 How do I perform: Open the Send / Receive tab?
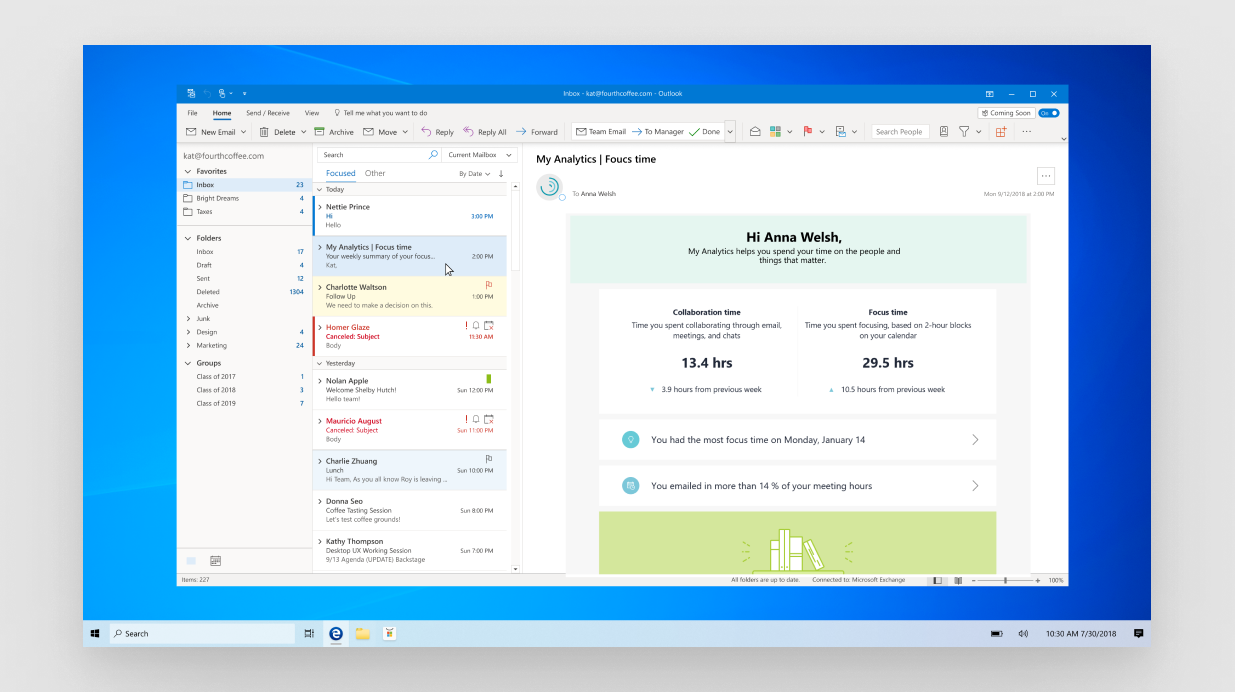(268, 113)
